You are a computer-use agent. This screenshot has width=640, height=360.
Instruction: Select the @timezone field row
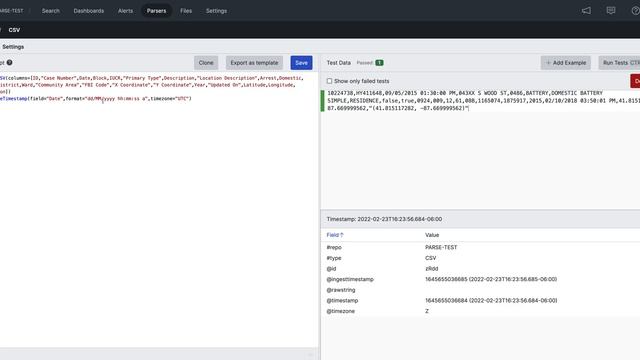pyautogui.click(x=481, y=311)
